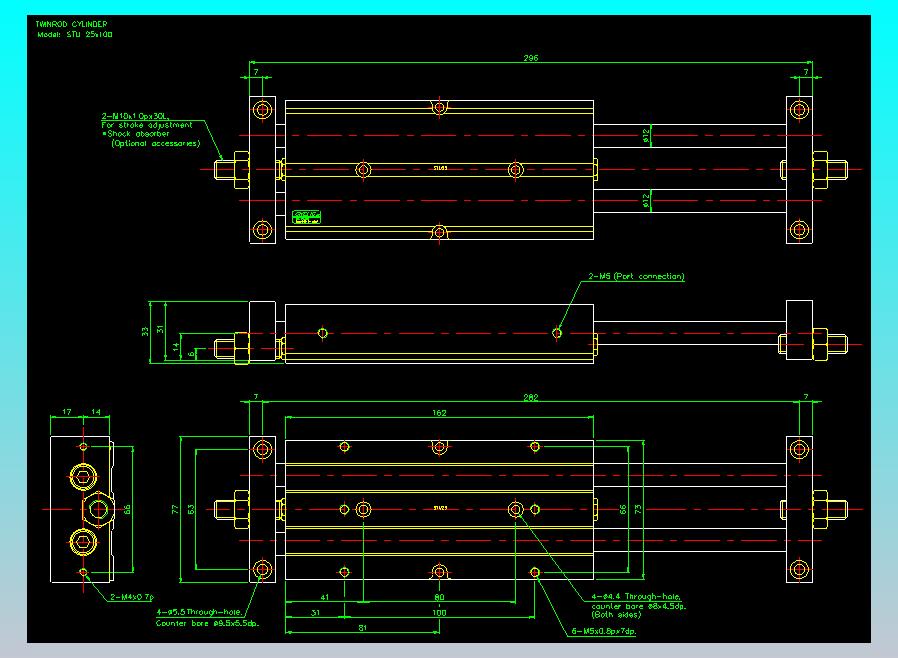
Task: Click the 6 dimension in side view
Action: pos(191,354)
